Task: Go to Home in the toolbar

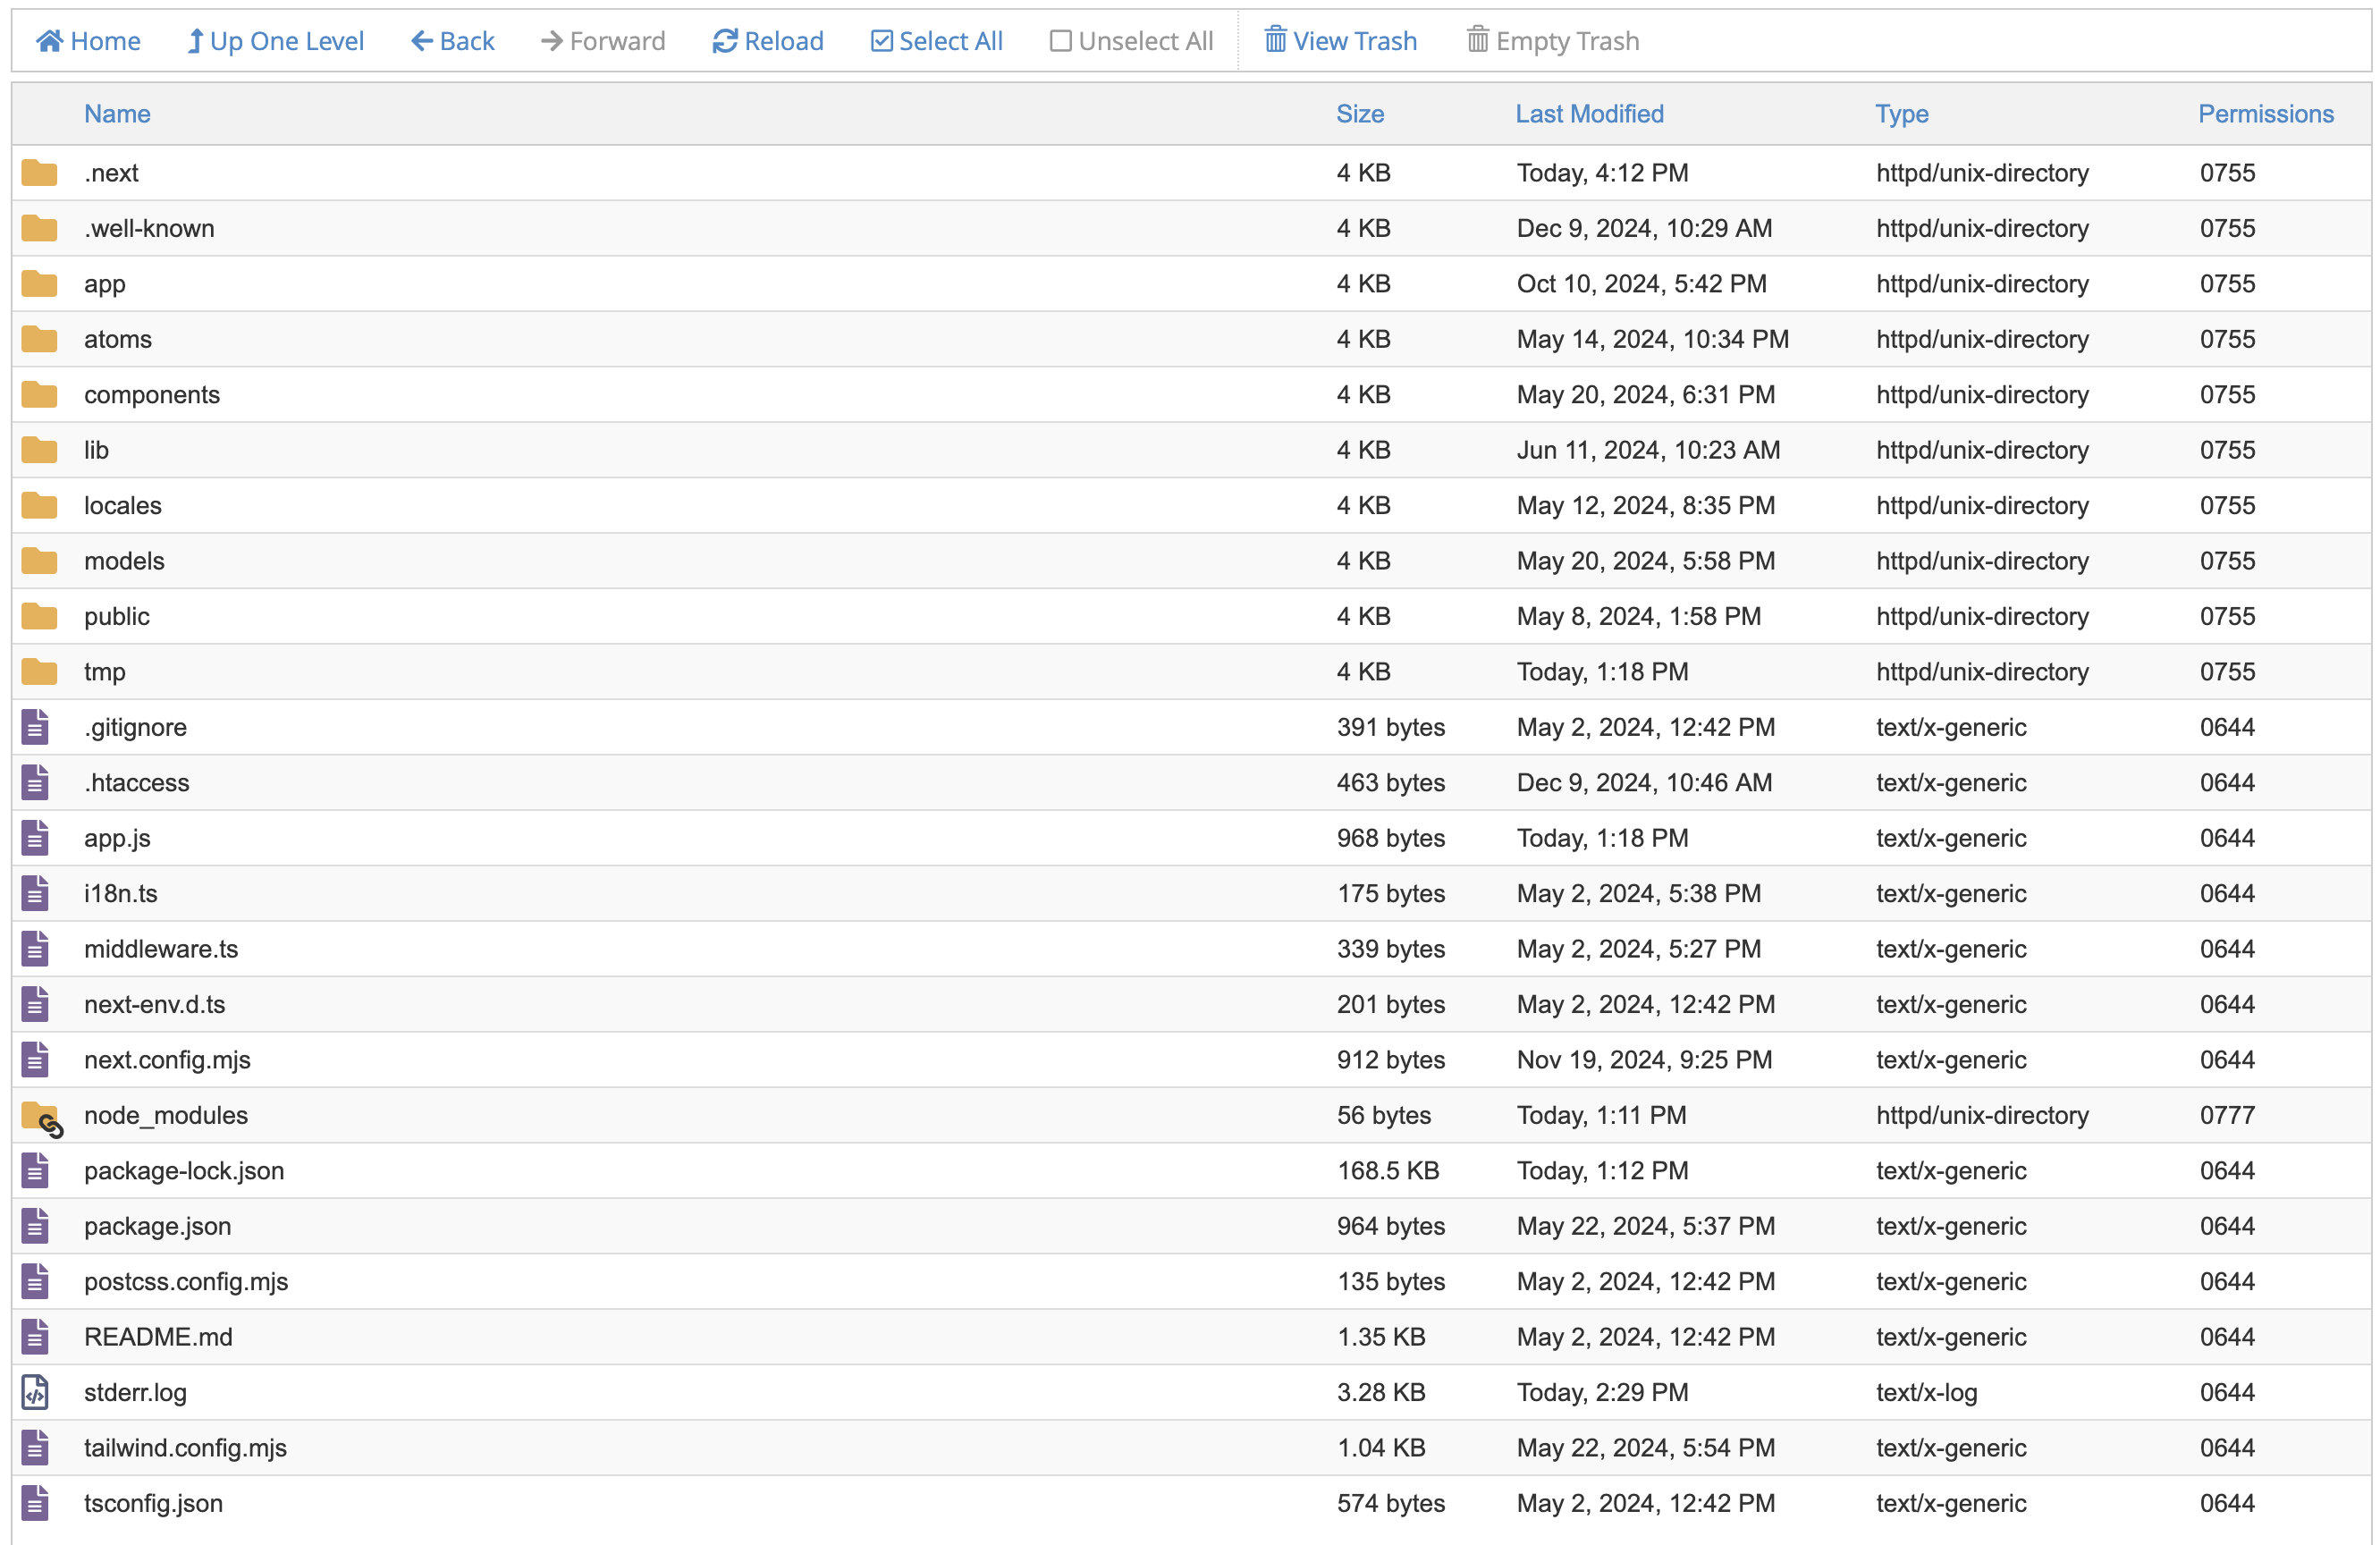Action: tap(88, 41)
